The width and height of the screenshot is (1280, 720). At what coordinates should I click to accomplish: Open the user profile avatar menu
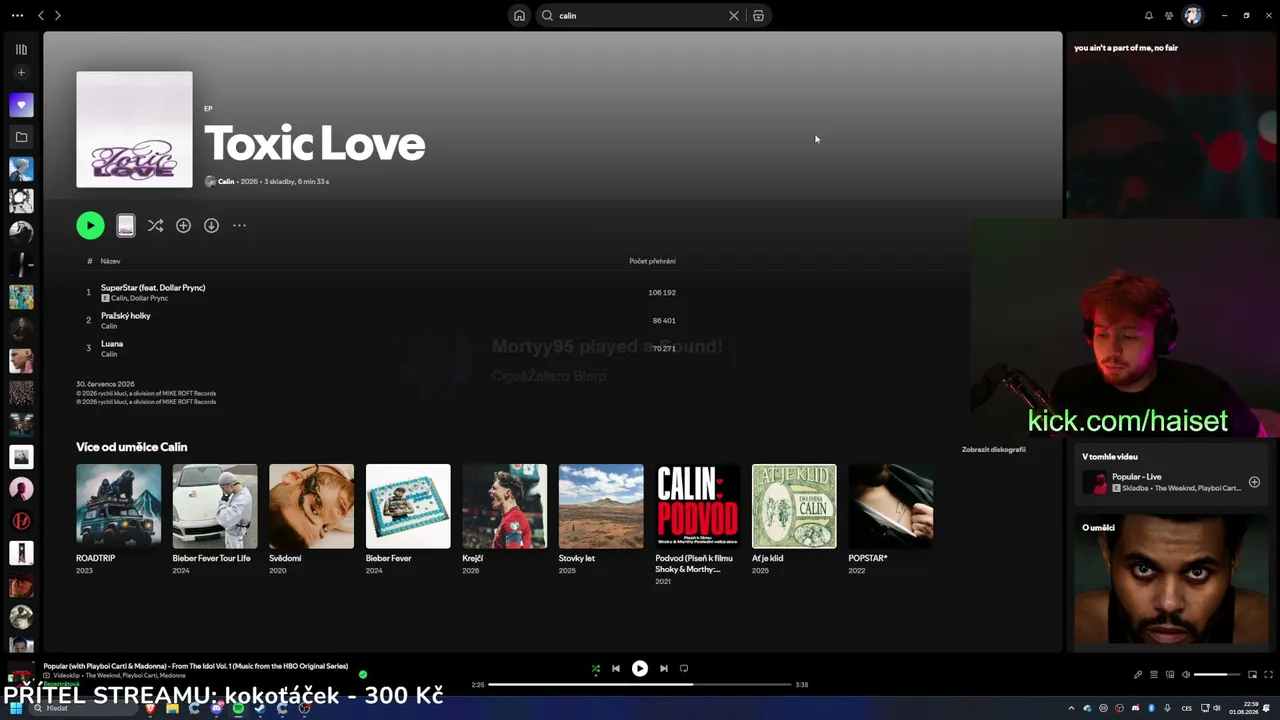[1192, 16]
